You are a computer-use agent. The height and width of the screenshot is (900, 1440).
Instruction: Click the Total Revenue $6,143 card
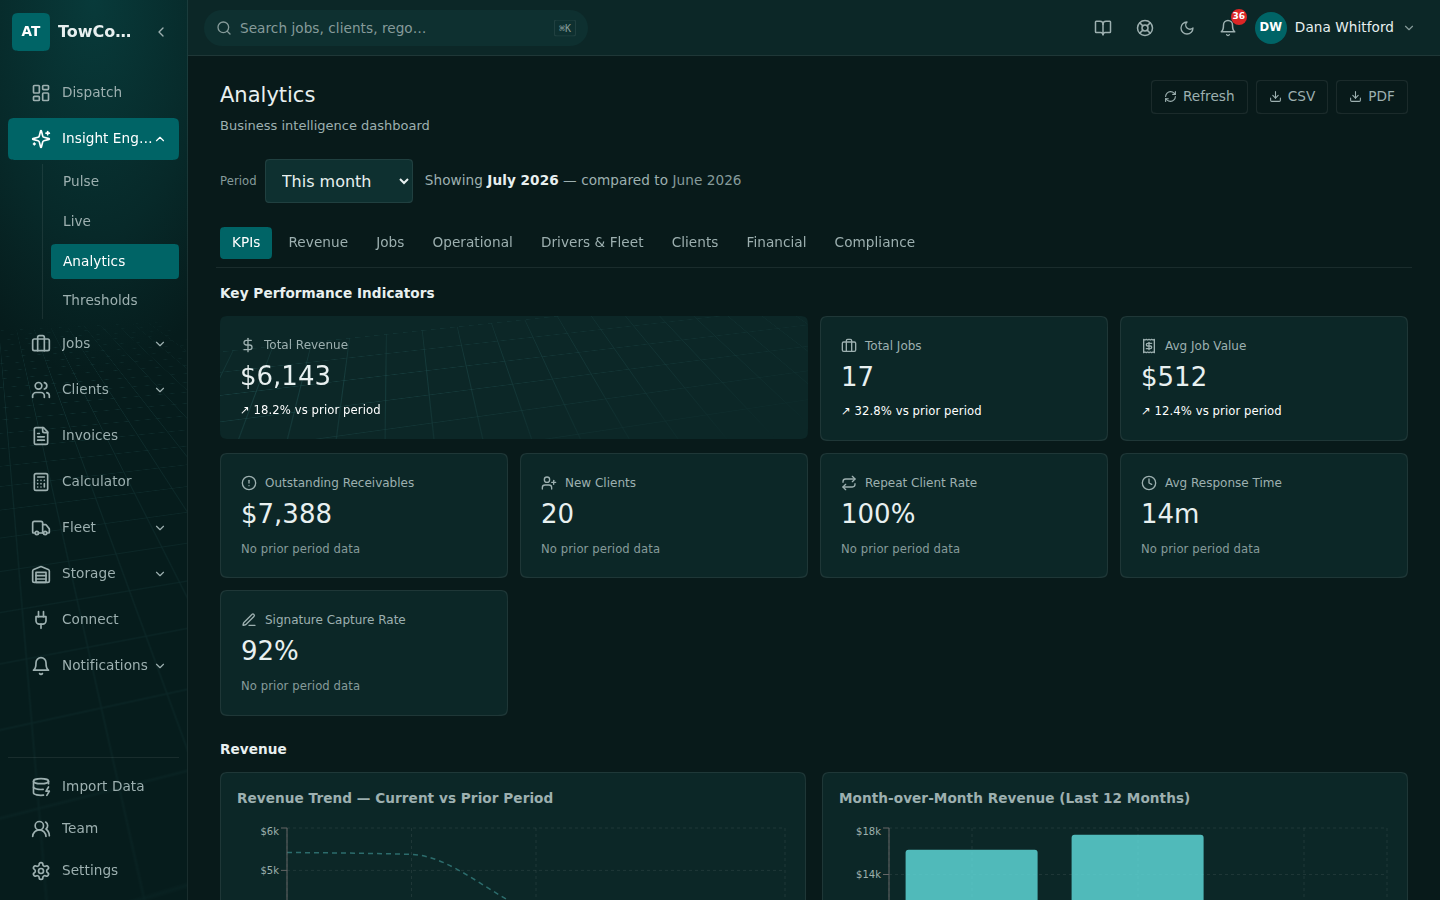tap(514, 378)
